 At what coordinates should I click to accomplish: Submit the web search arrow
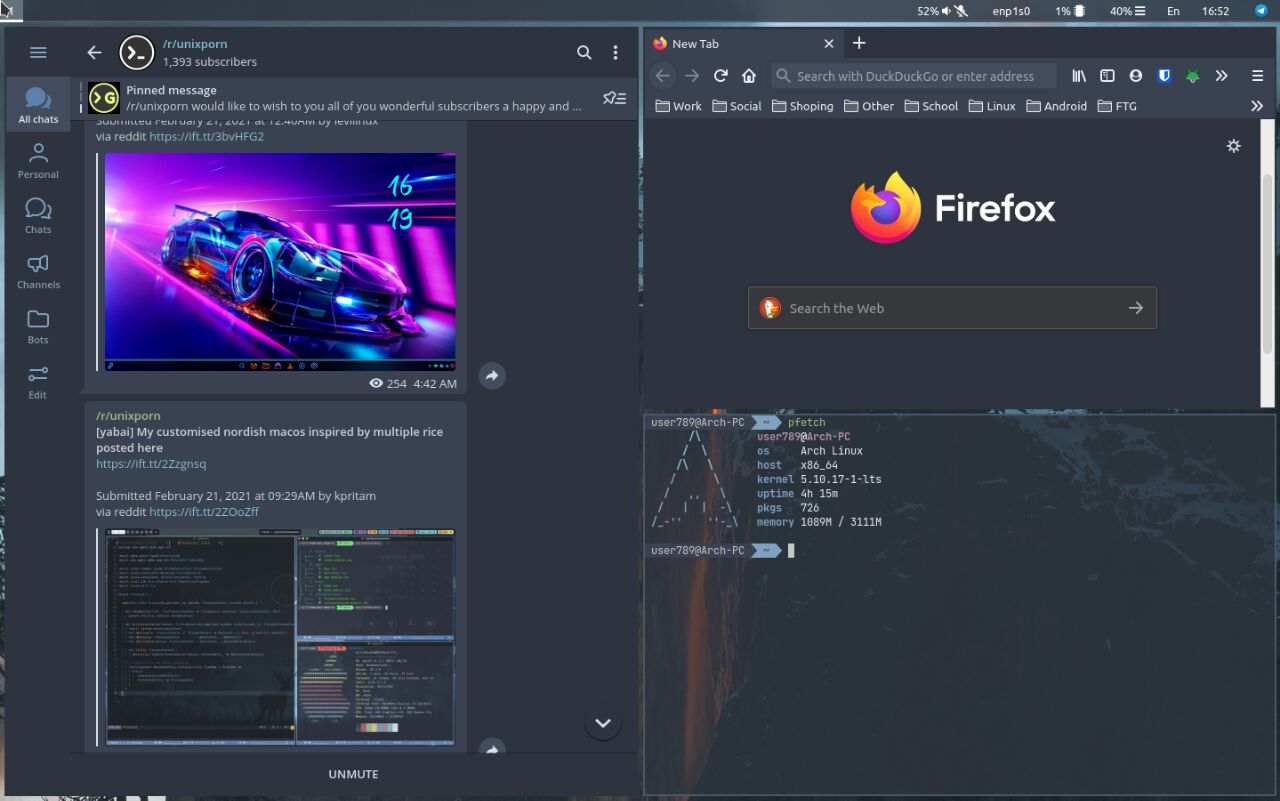1135,308
